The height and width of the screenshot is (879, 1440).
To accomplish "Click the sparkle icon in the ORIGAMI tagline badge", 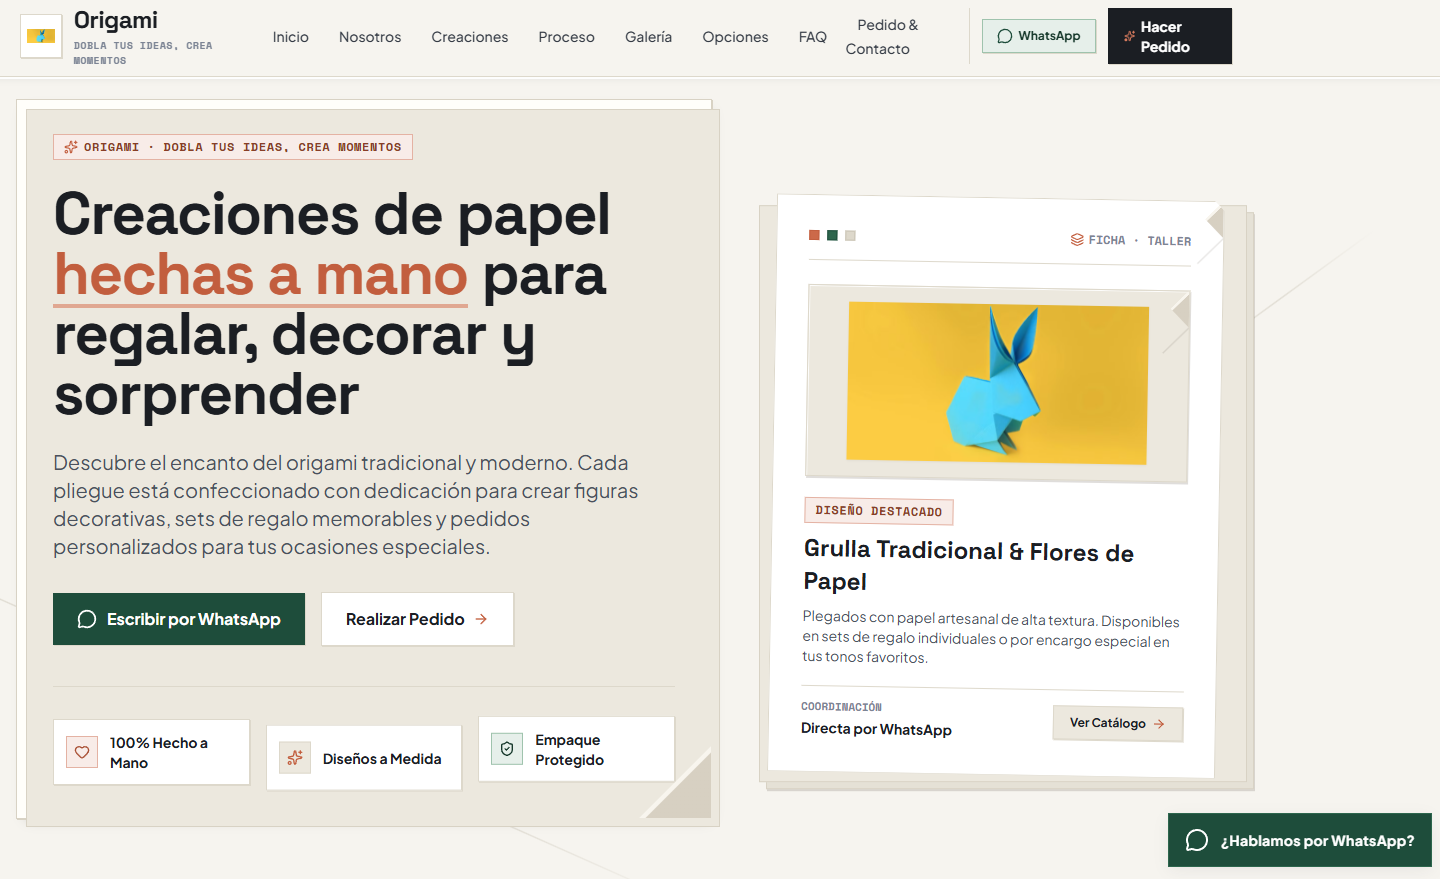I will coord(71,147).
